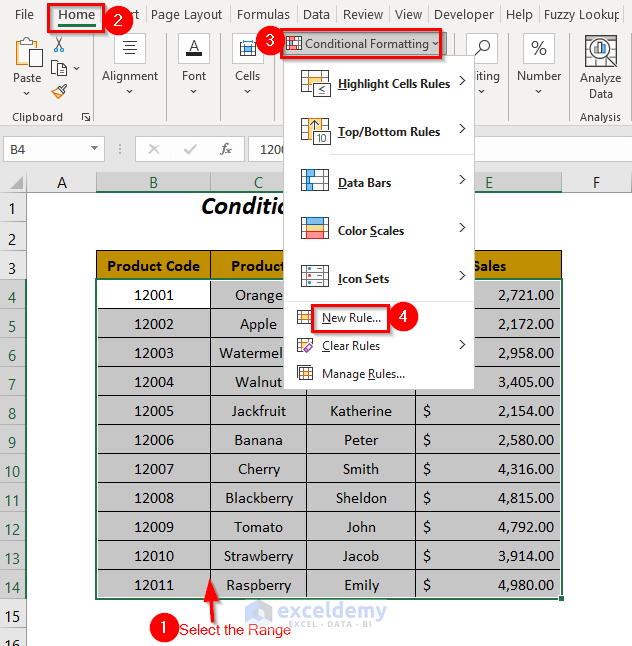Select Manage Rules... menu entry
The width and height of the screenshot is (632, 646).
363,374
